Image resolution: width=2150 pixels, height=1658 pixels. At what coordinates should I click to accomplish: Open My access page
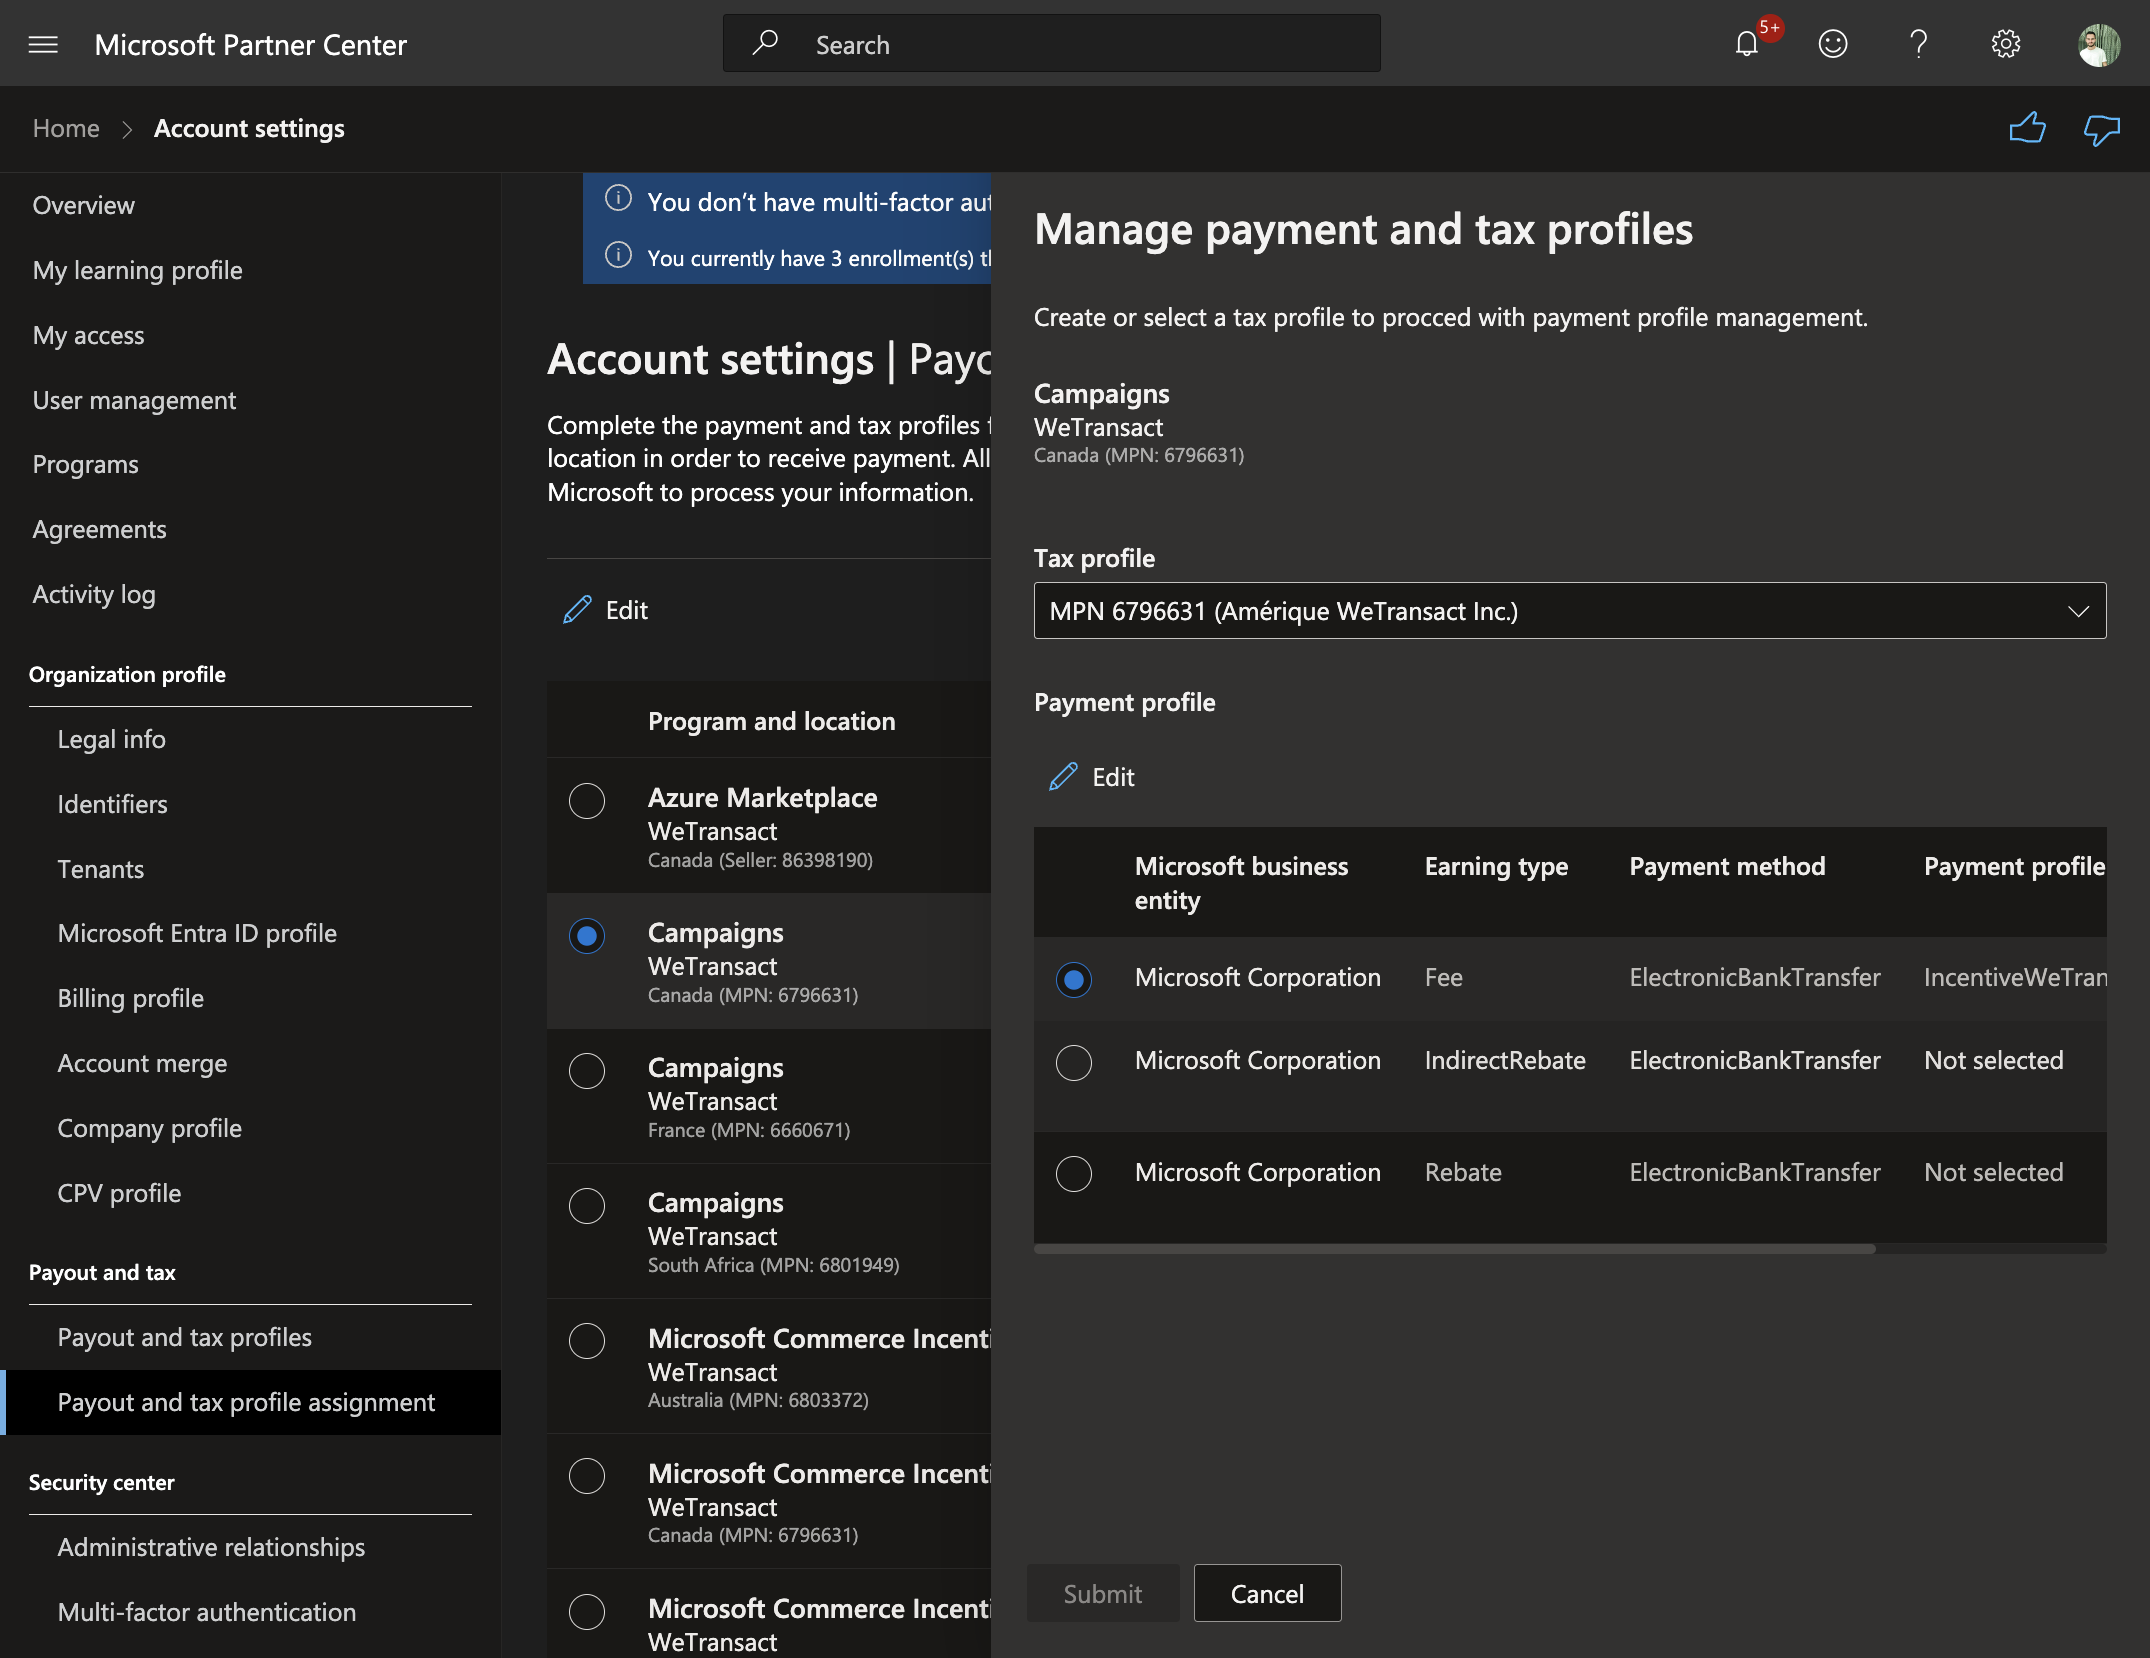(89, 335)
